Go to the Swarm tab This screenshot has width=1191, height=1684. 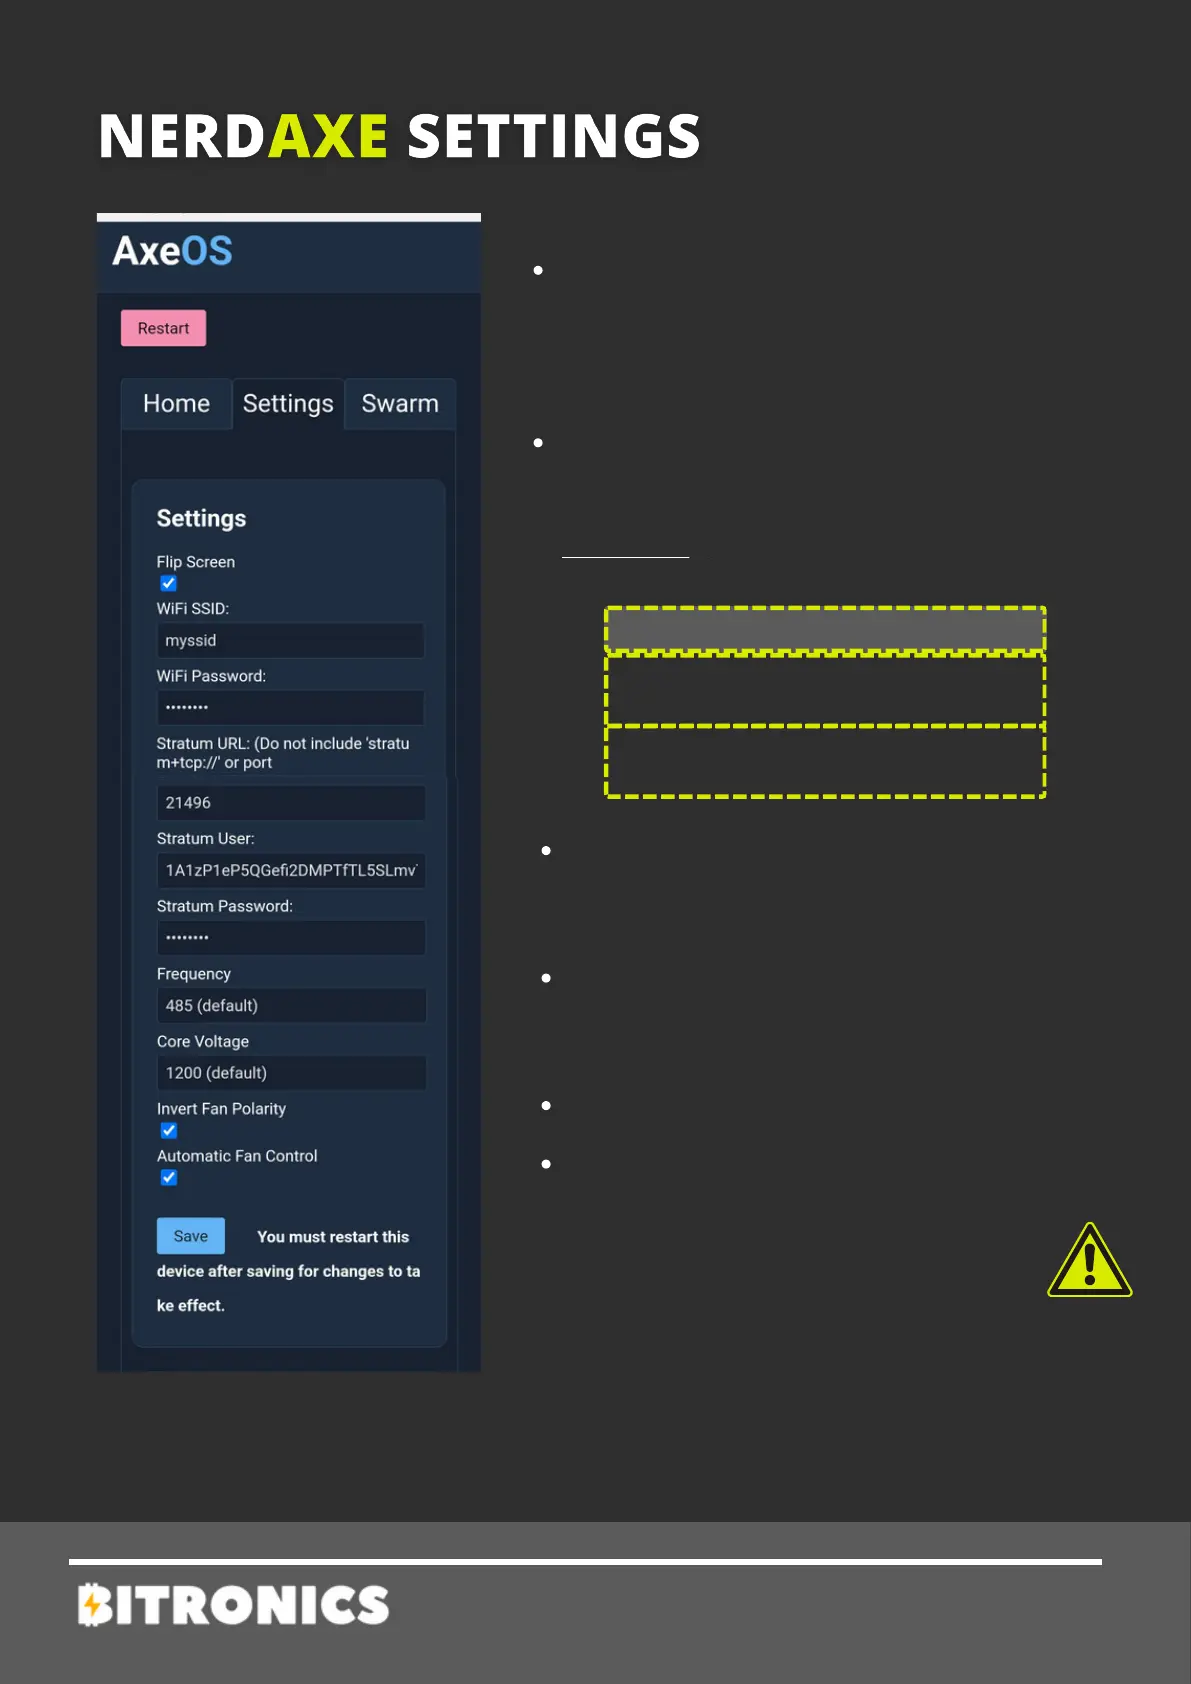pyautogui.click(x=400, y=403)
